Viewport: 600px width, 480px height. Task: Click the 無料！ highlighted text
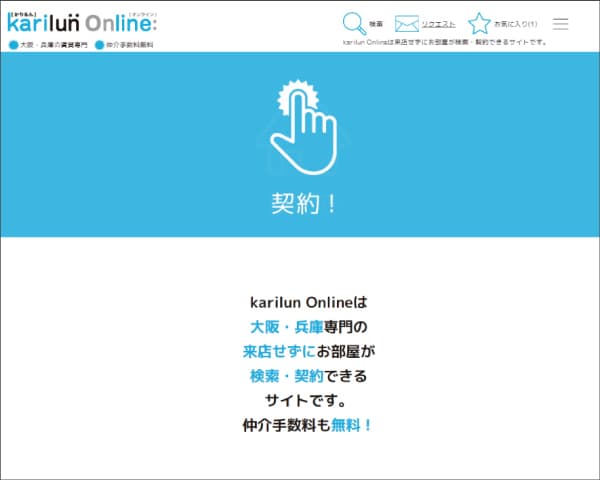point(352,425)
